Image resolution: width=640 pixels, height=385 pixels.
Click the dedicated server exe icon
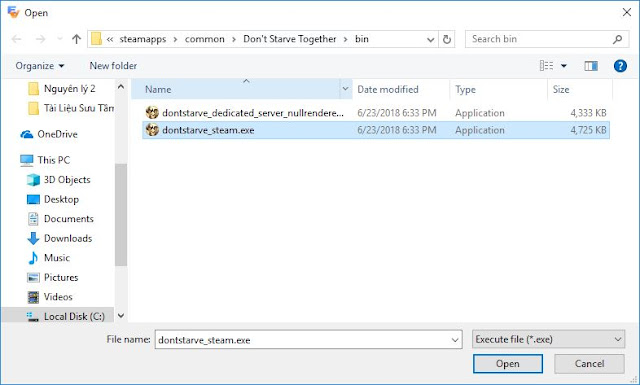pyautogui.click(x=152, y=113)
